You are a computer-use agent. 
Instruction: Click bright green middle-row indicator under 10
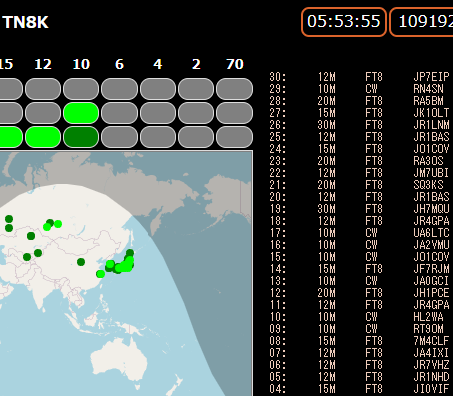(81, 113)
